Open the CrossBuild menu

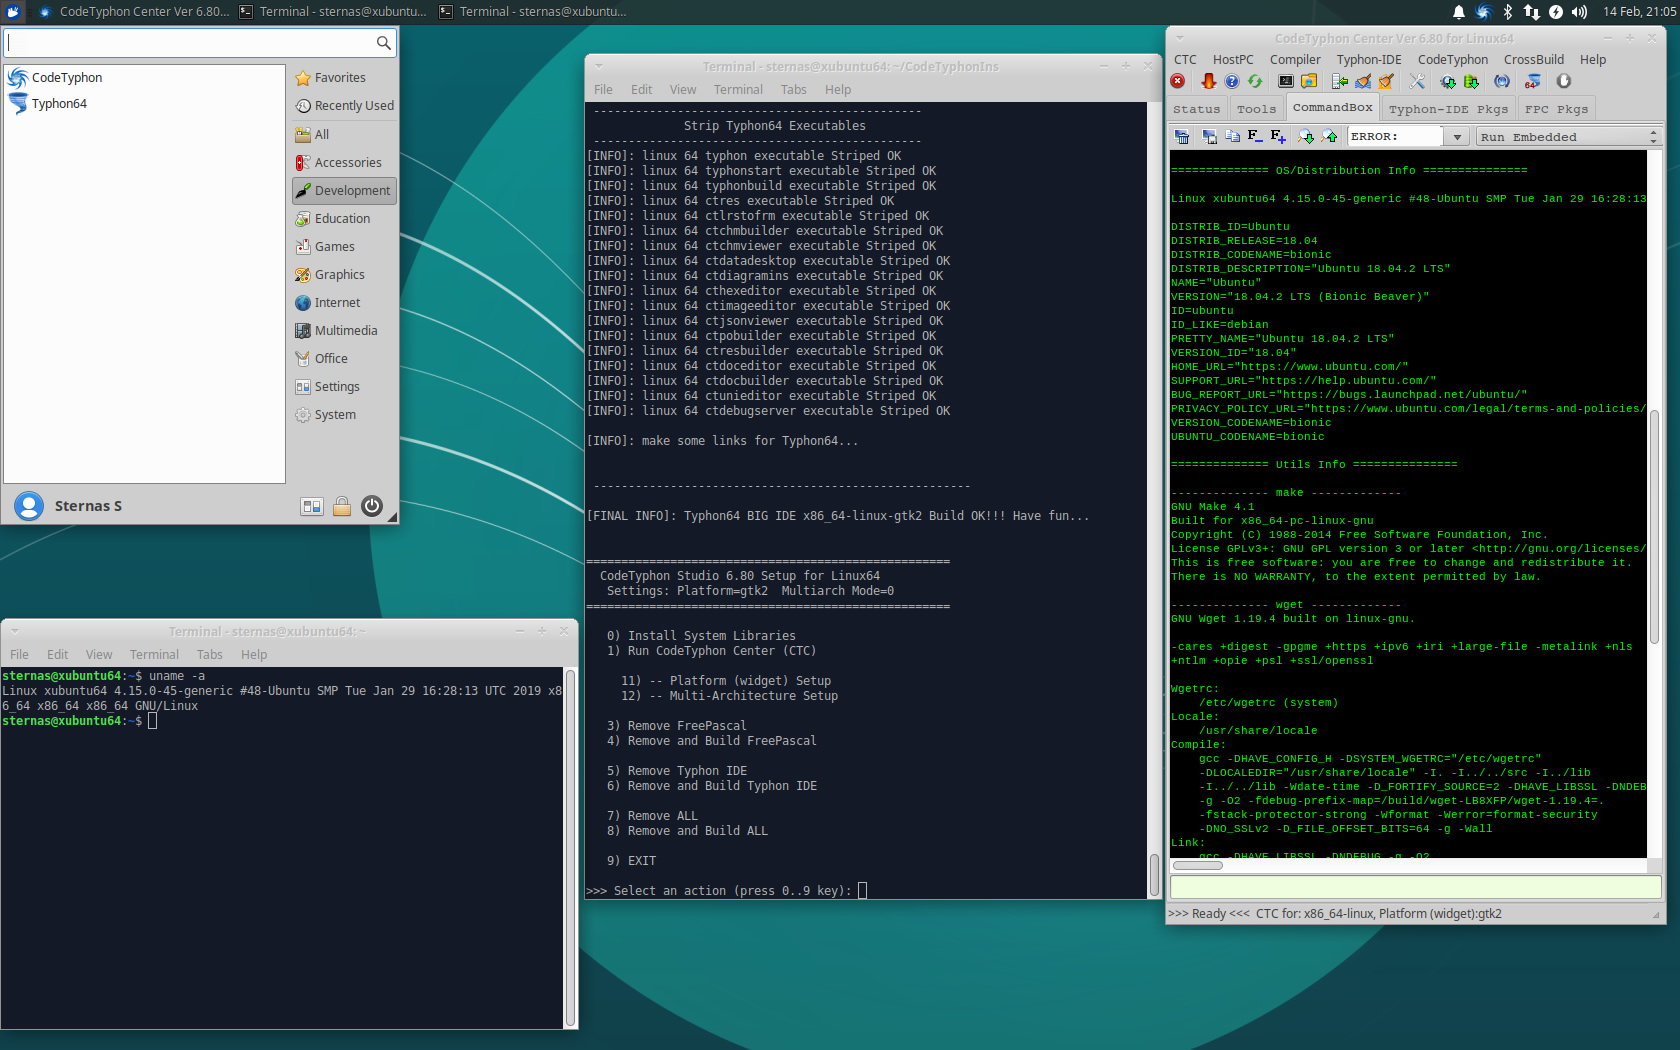click(1534, 60)
